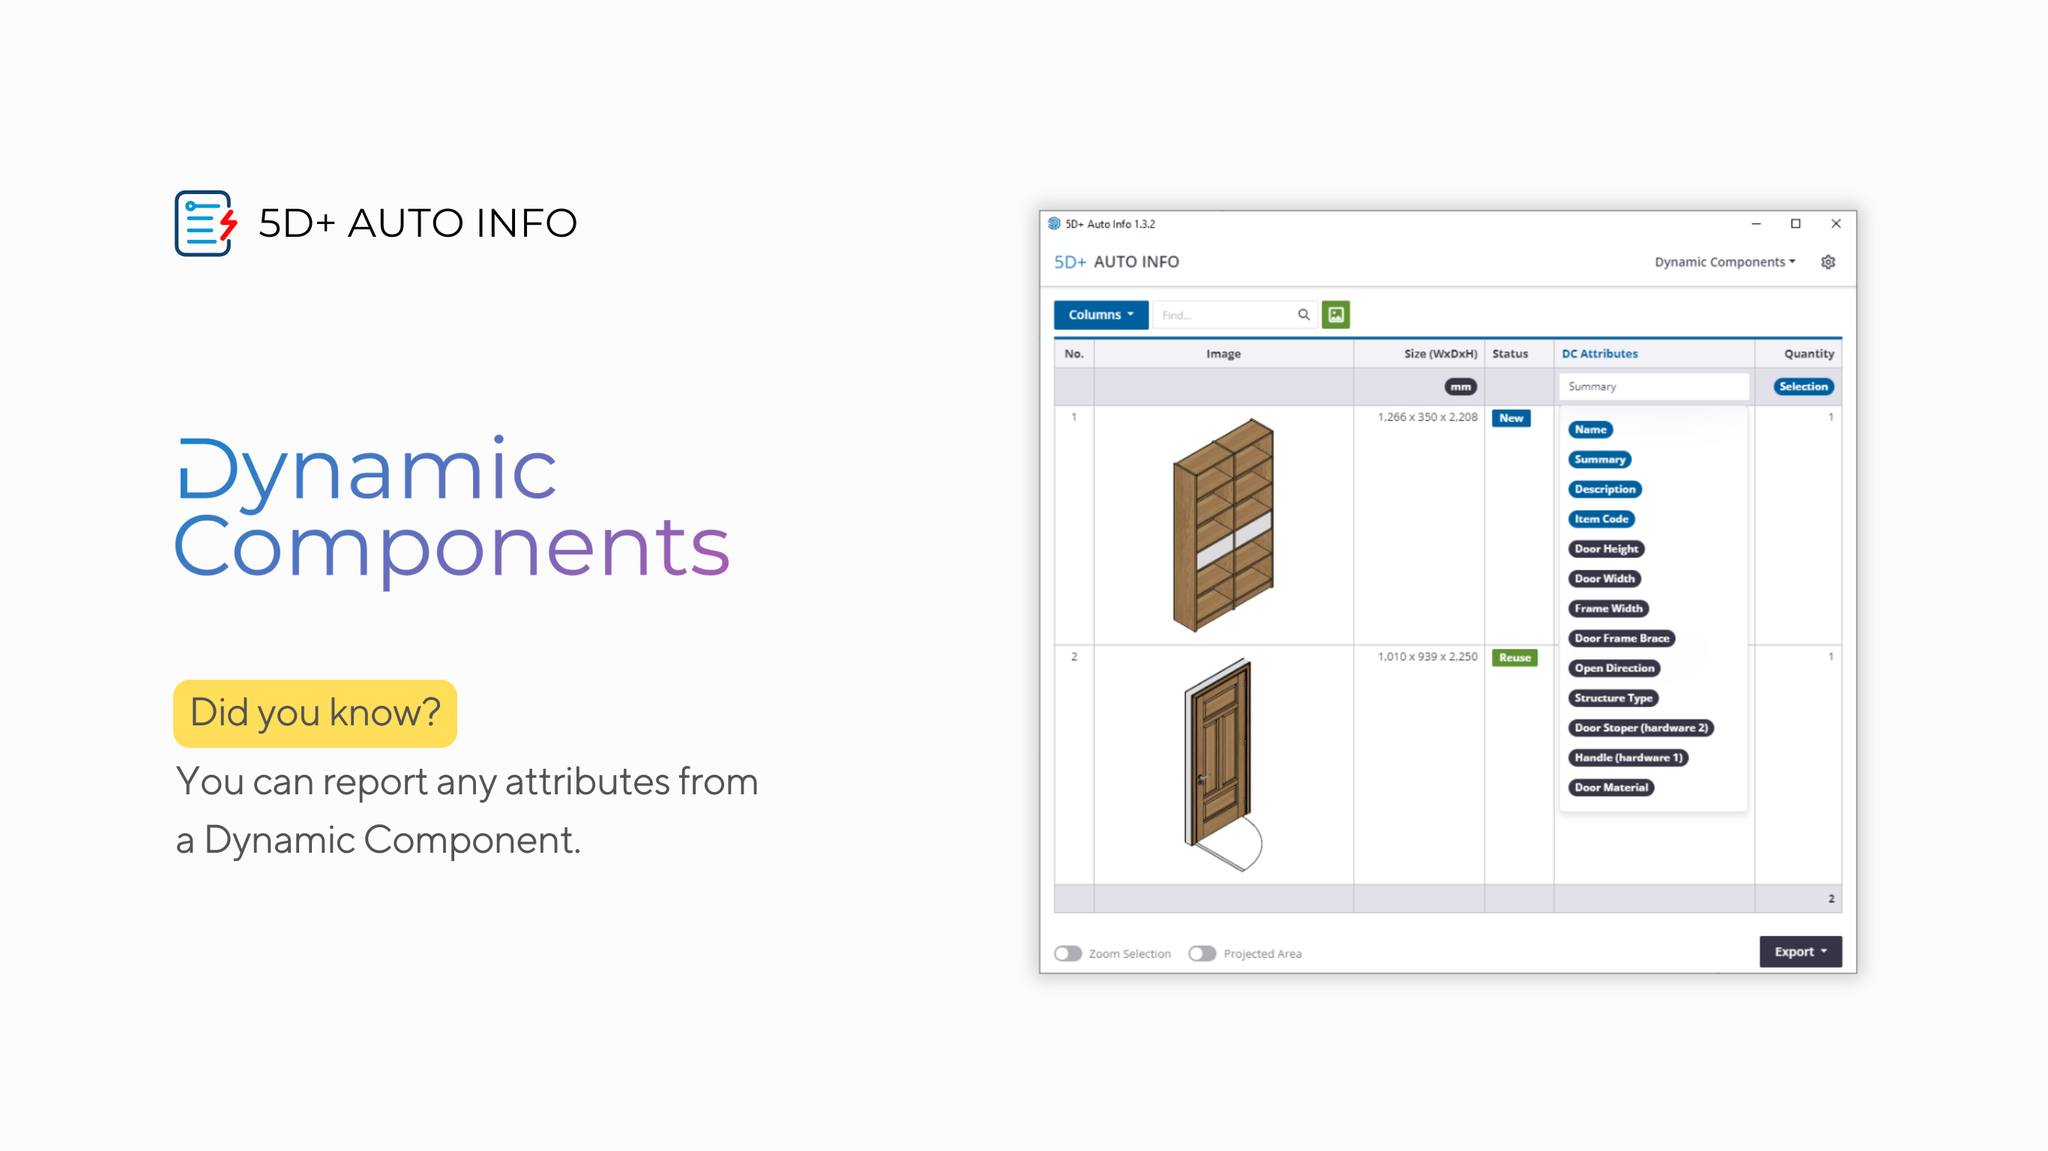Click the 5D+ Auto Info logo on the slide

click(206, 223)
